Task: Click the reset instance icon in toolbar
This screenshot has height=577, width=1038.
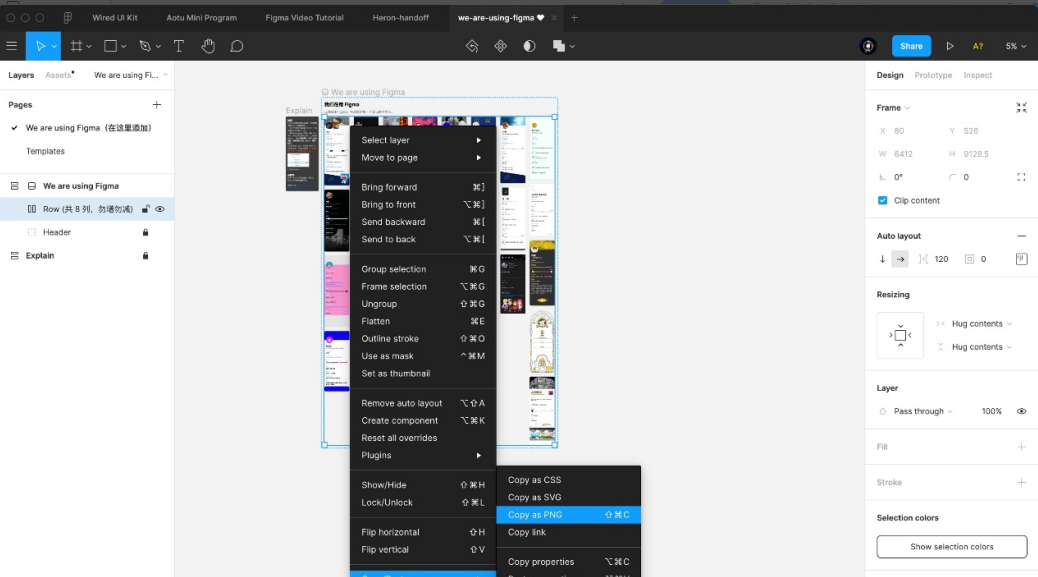Action: pyautogui.click(x=472, y=46)
